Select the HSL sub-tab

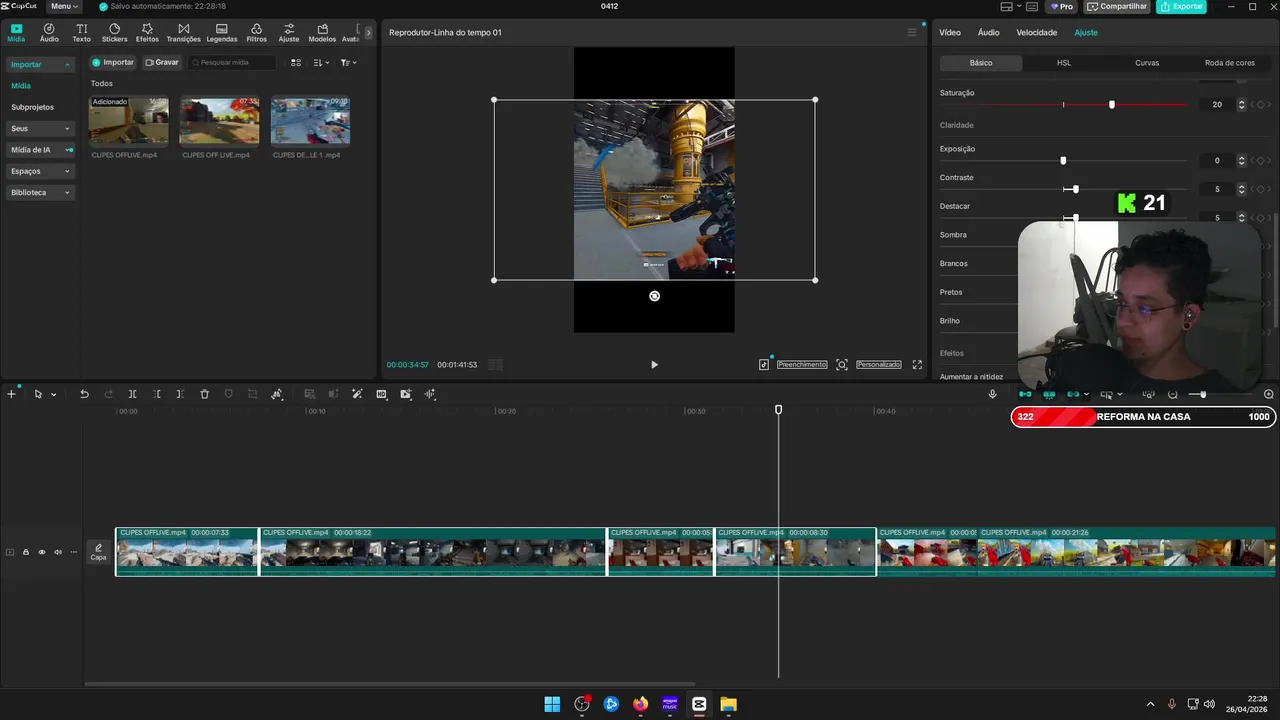coord(1064,63)
